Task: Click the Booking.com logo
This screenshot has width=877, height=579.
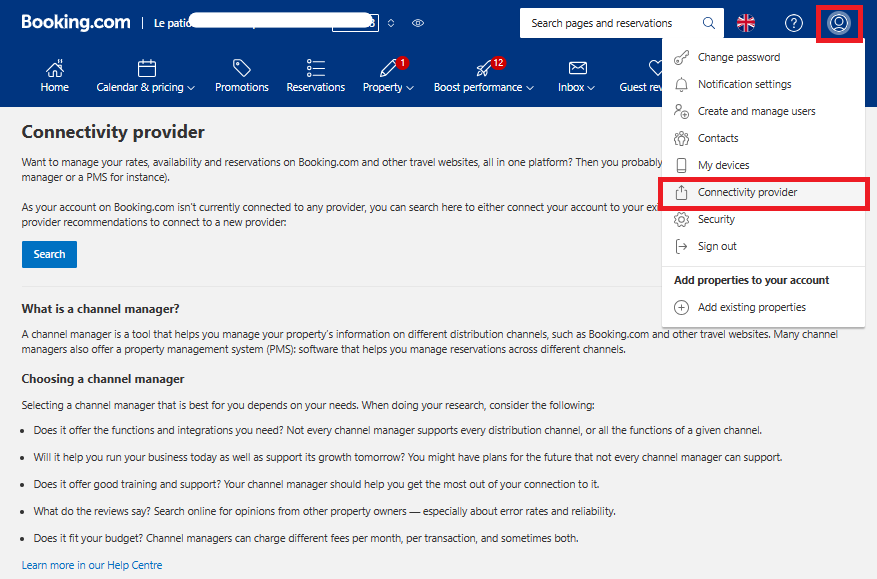Action: pos(76,22)
